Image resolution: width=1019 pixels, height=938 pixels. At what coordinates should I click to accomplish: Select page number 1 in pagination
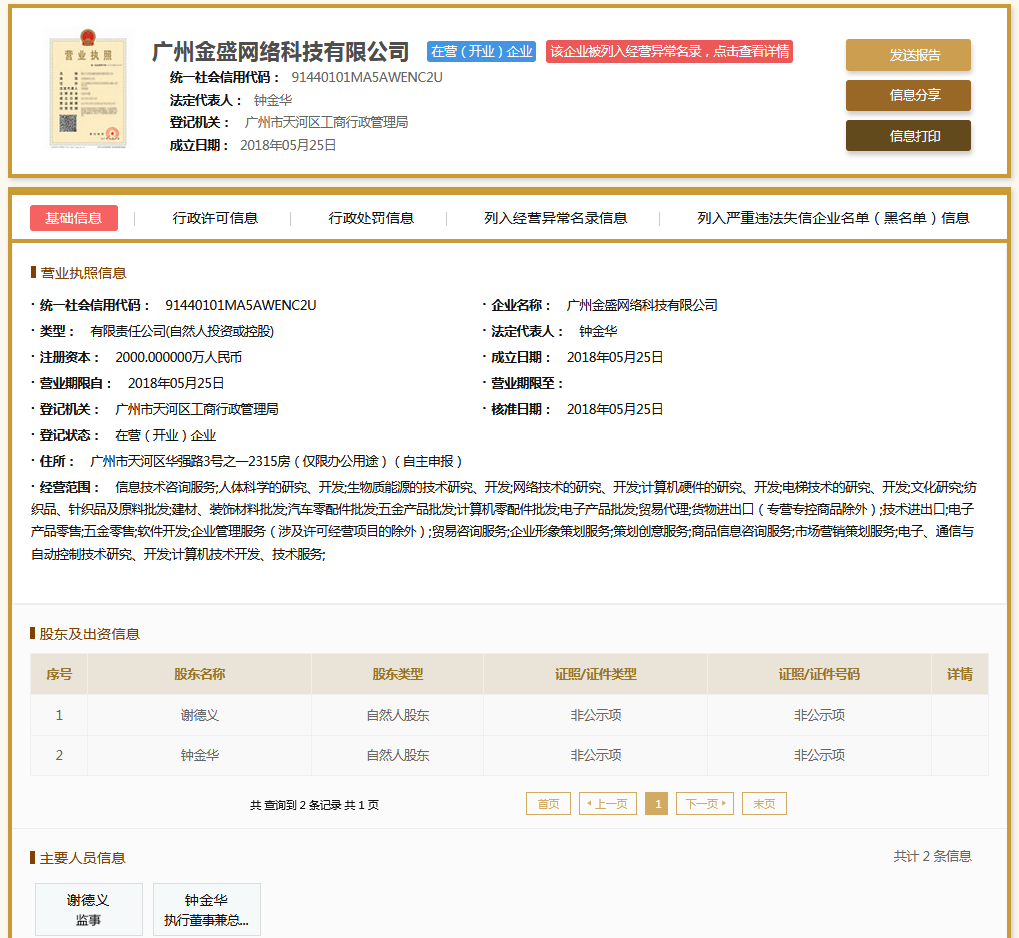pos(656,803)
